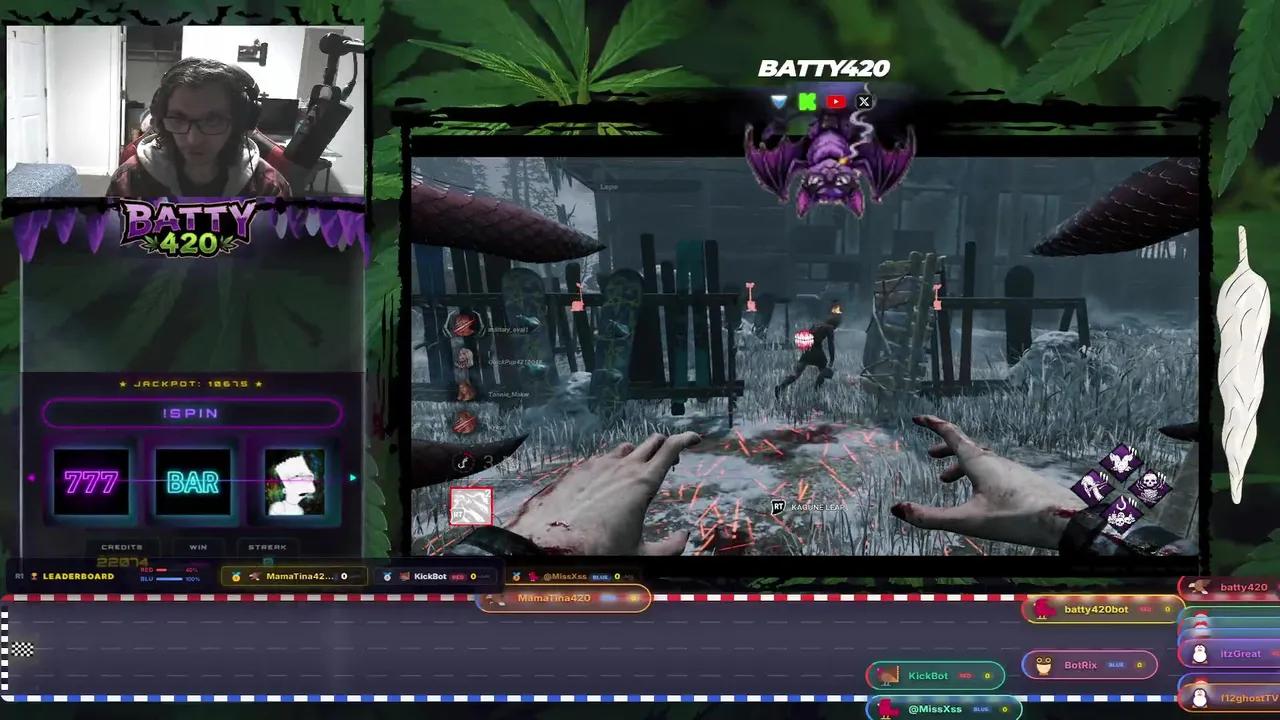Screen dimensions: 1280x720
Task: Click the BATTY 420 logo under webcam
Action: pos(189,226)
